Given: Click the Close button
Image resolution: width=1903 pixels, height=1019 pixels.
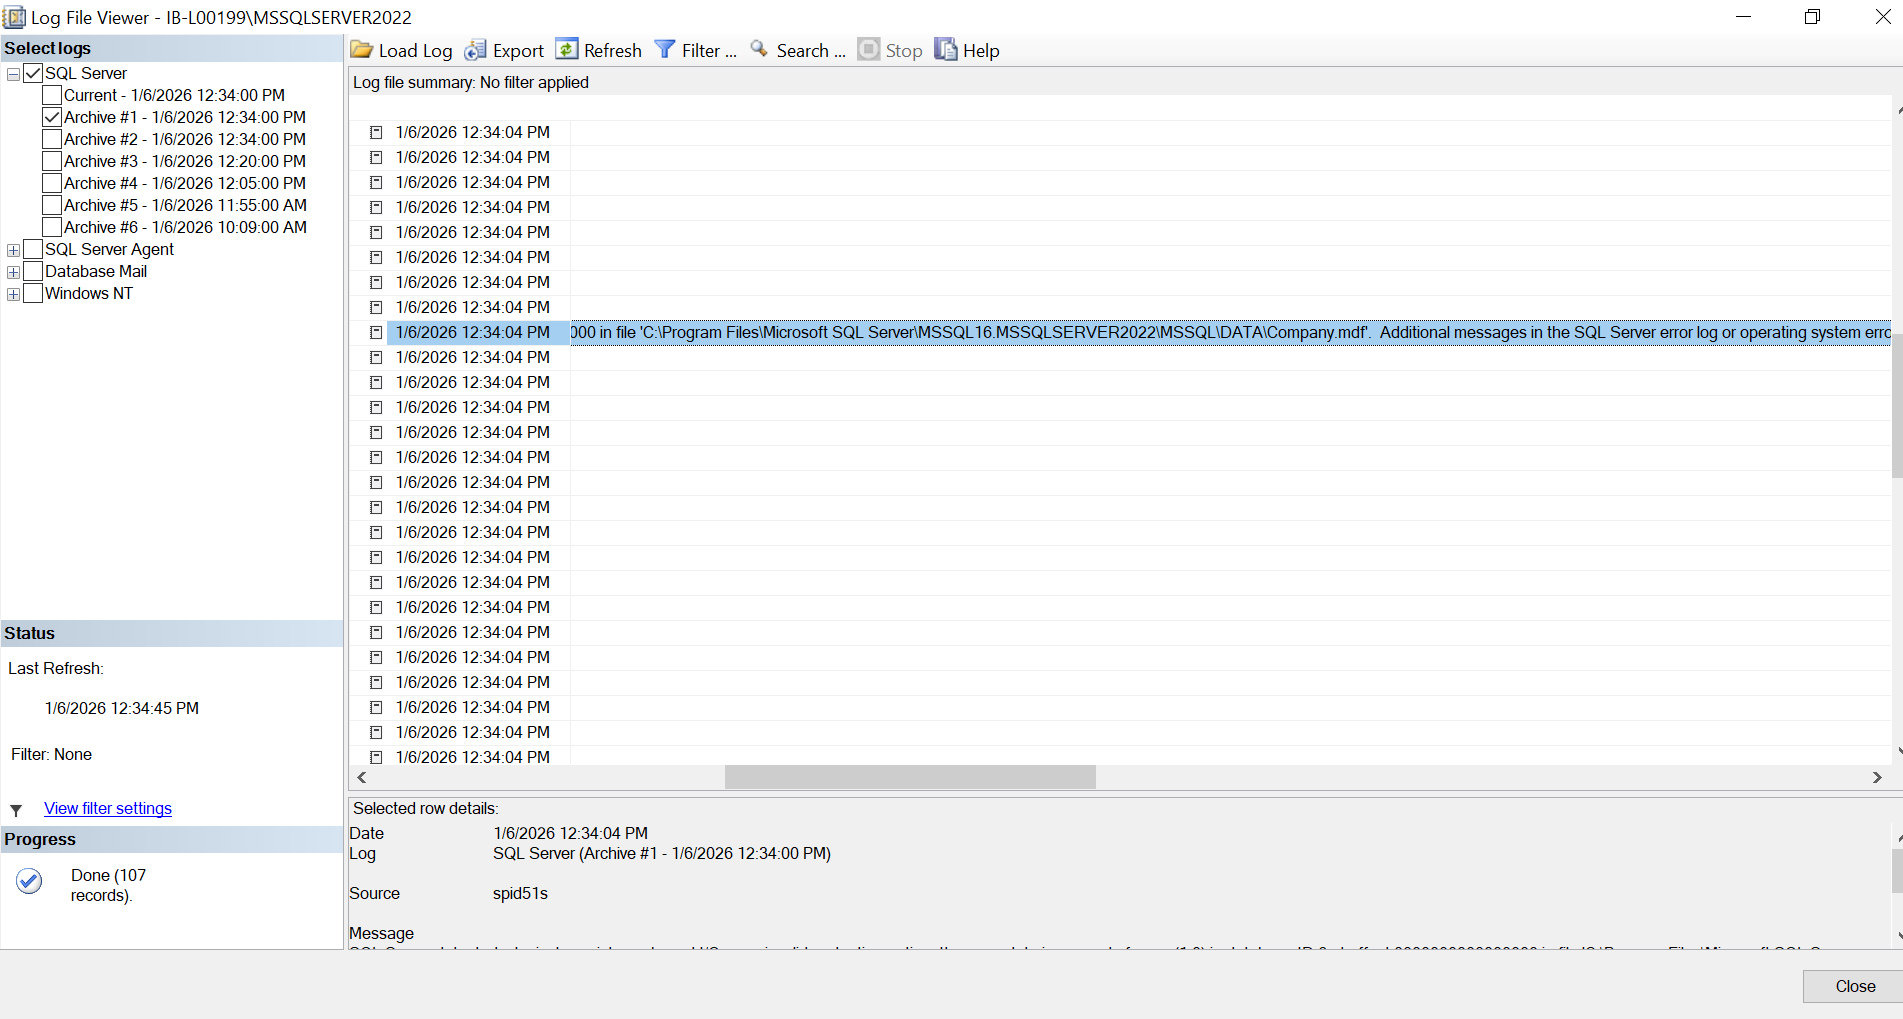Looking at the screenshot, I should click(x=1853, y=986).
